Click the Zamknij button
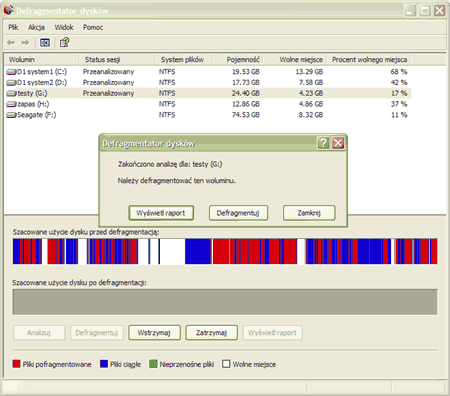Viewport: 450px width, 396px height. click(x=309, y=213)
